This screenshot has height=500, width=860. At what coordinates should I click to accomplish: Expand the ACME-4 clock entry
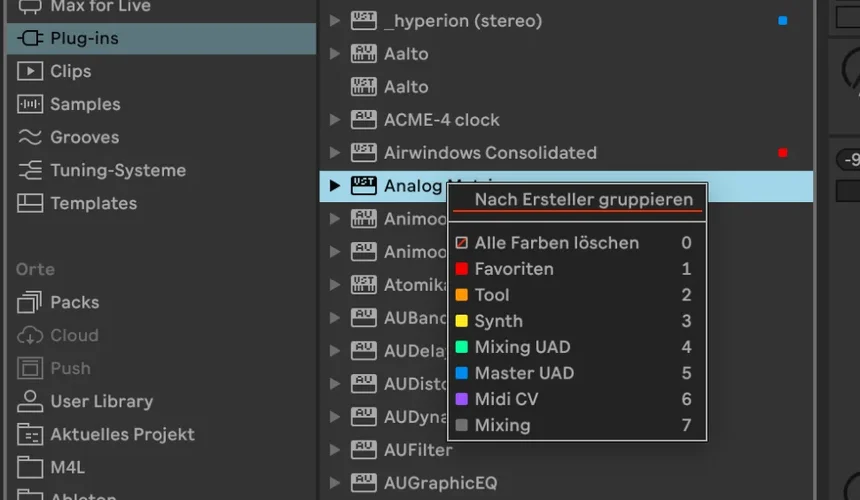click(x=335, y=119)
